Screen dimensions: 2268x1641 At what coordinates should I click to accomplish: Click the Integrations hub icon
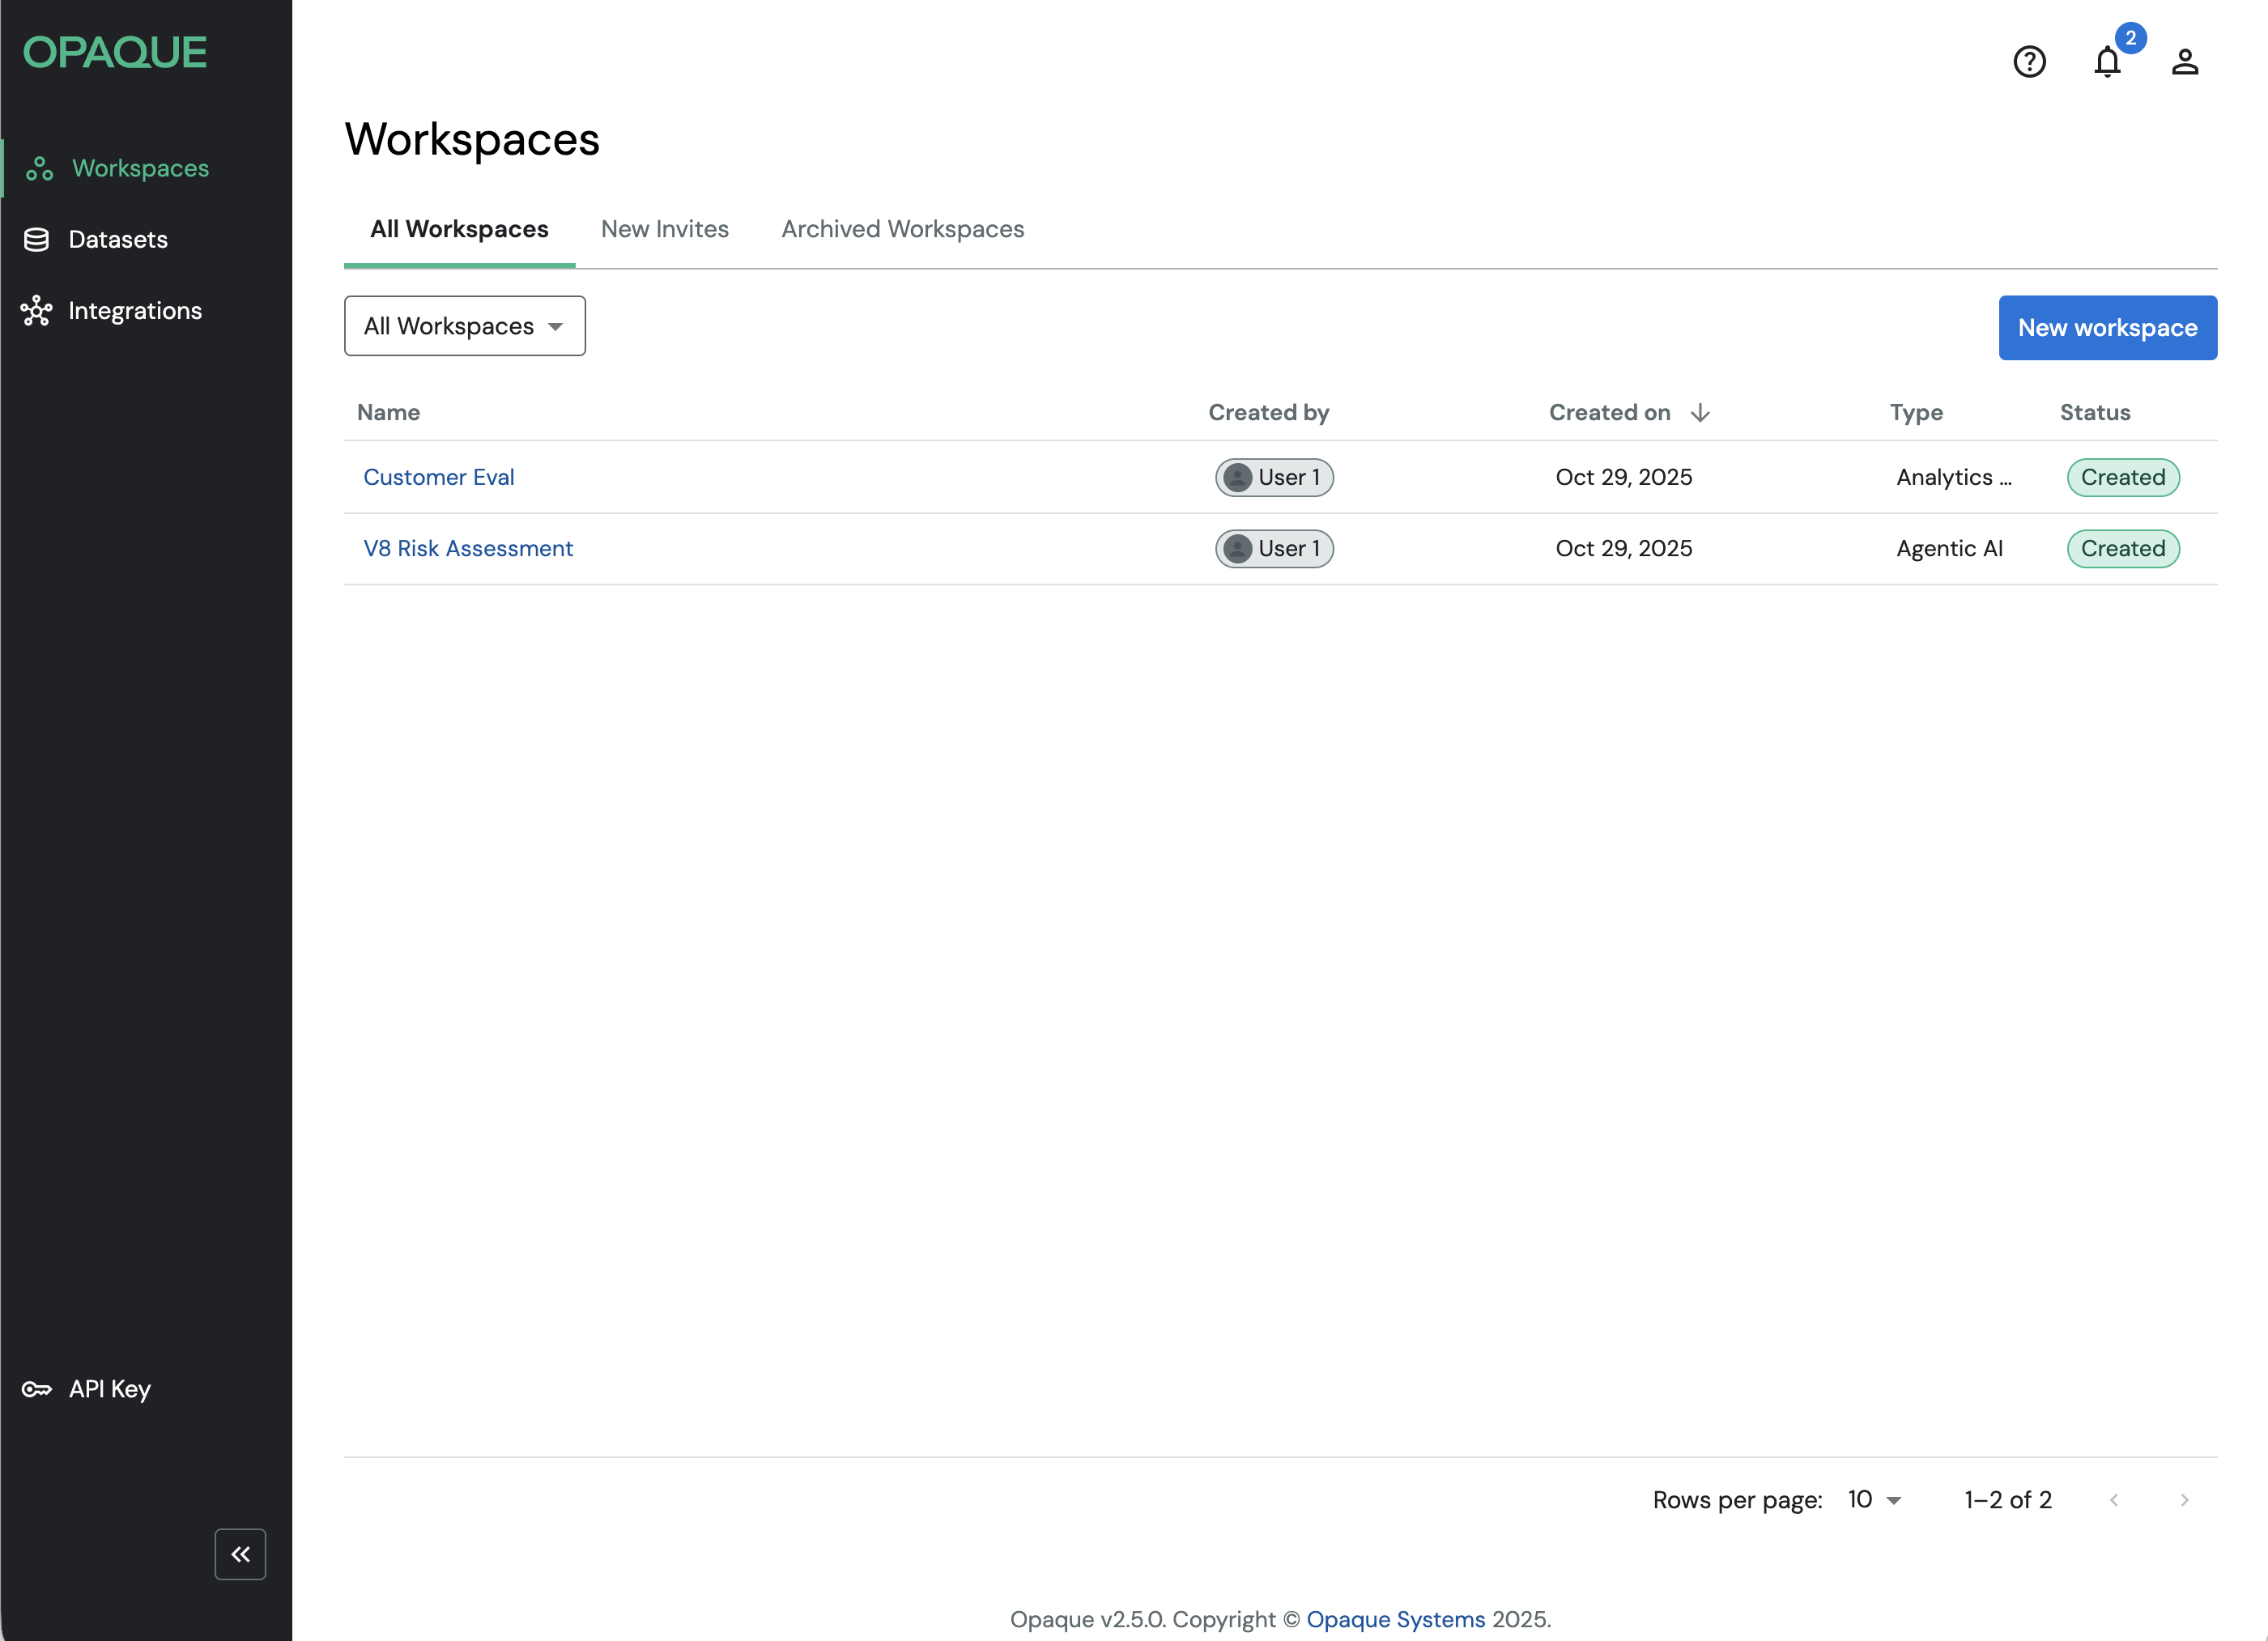tap(36, 311)
